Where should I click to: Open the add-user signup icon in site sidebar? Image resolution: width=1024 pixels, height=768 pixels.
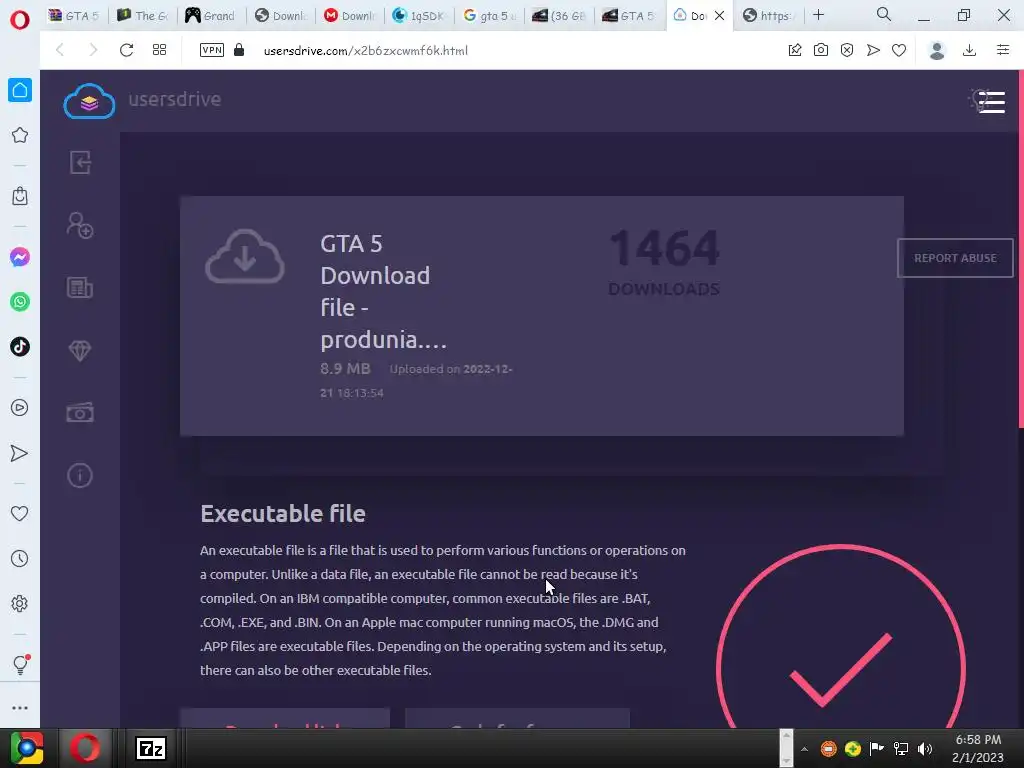[80, 225]
